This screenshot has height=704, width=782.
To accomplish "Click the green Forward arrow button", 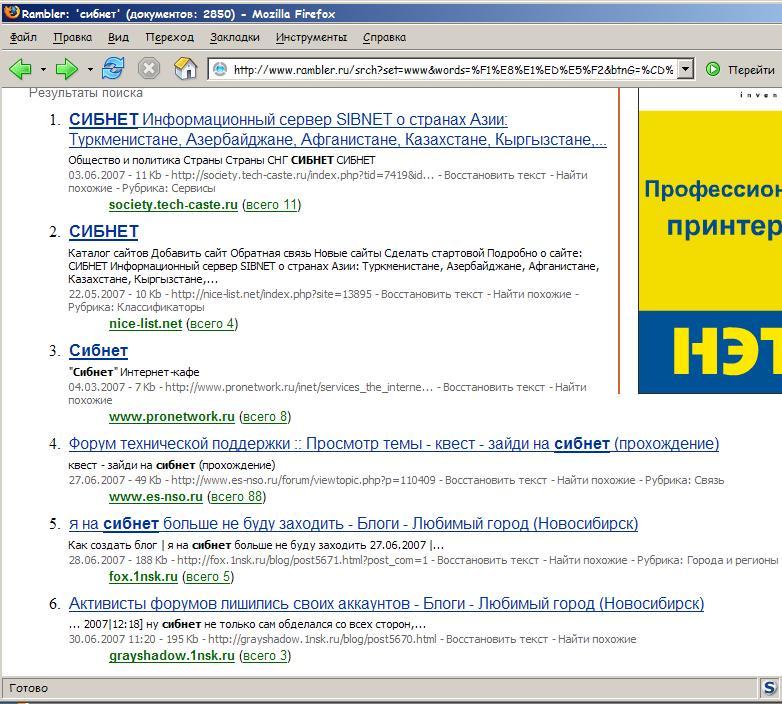I will [67, 69].
